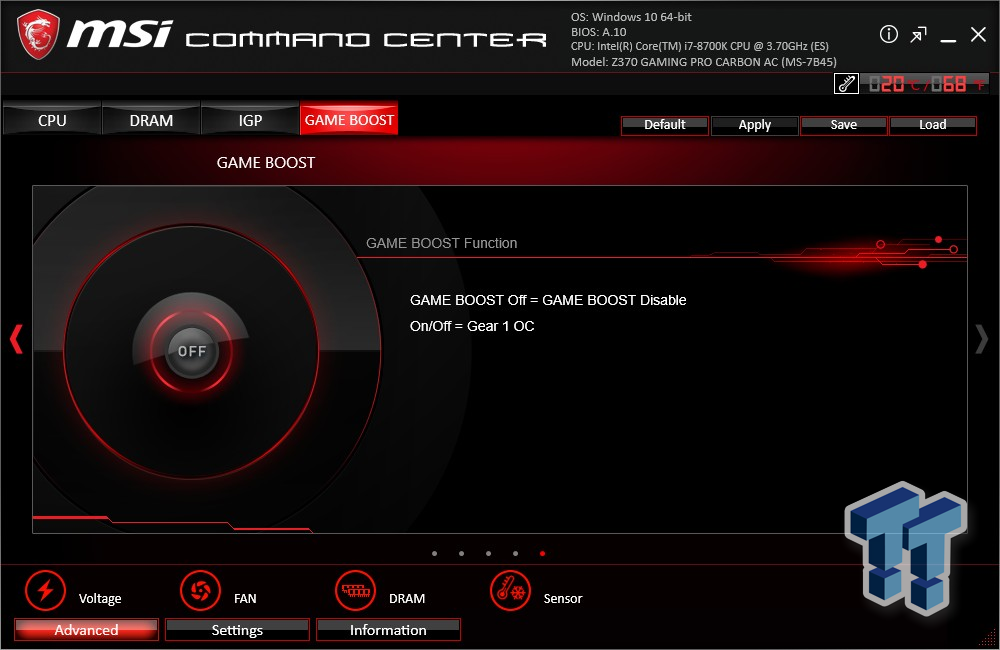Toggle the temperature unit thermometer icon
This screenshot has width=1000, height=650.
tap(846, 84)
